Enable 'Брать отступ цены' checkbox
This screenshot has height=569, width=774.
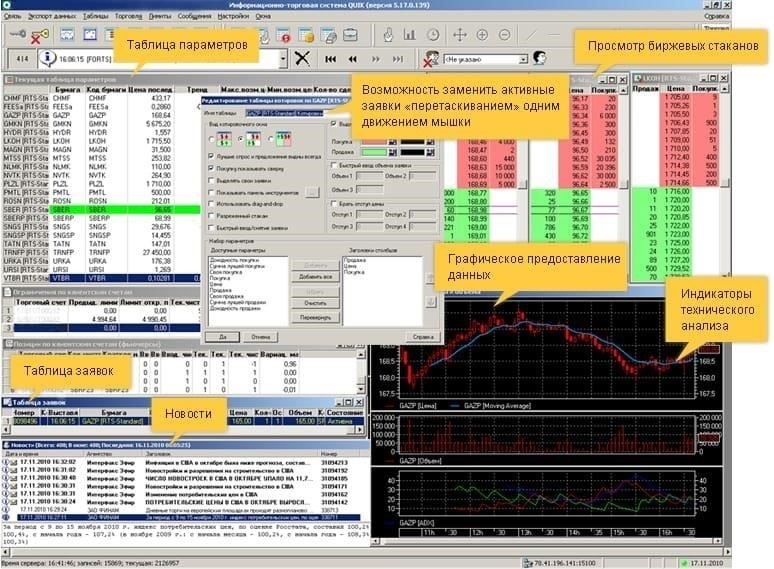[x=334, y=203]
